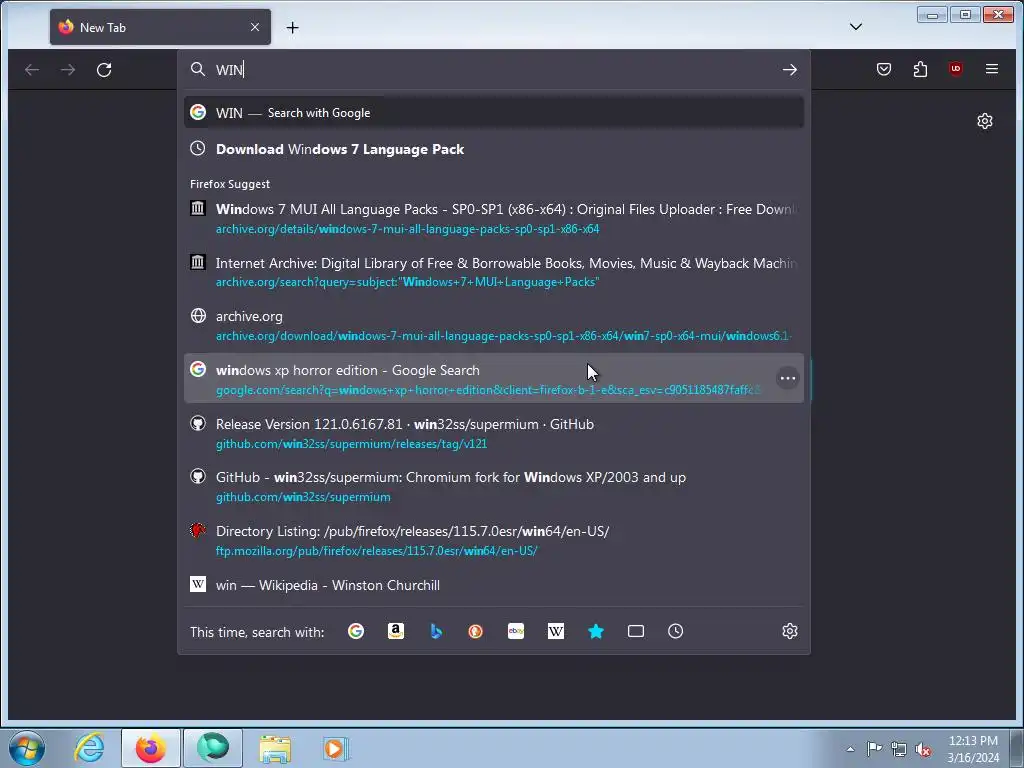Open Internet Archive Digital Library result
The image size is (1024, 768).
[x=494, y=272]
